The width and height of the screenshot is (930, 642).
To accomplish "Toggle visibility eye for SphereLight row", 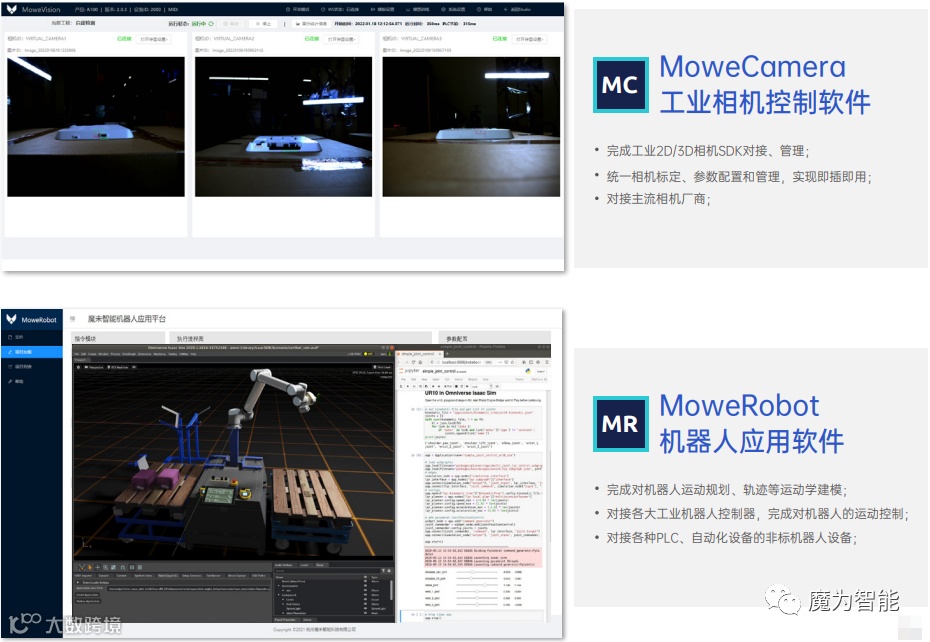I will 365,608.
